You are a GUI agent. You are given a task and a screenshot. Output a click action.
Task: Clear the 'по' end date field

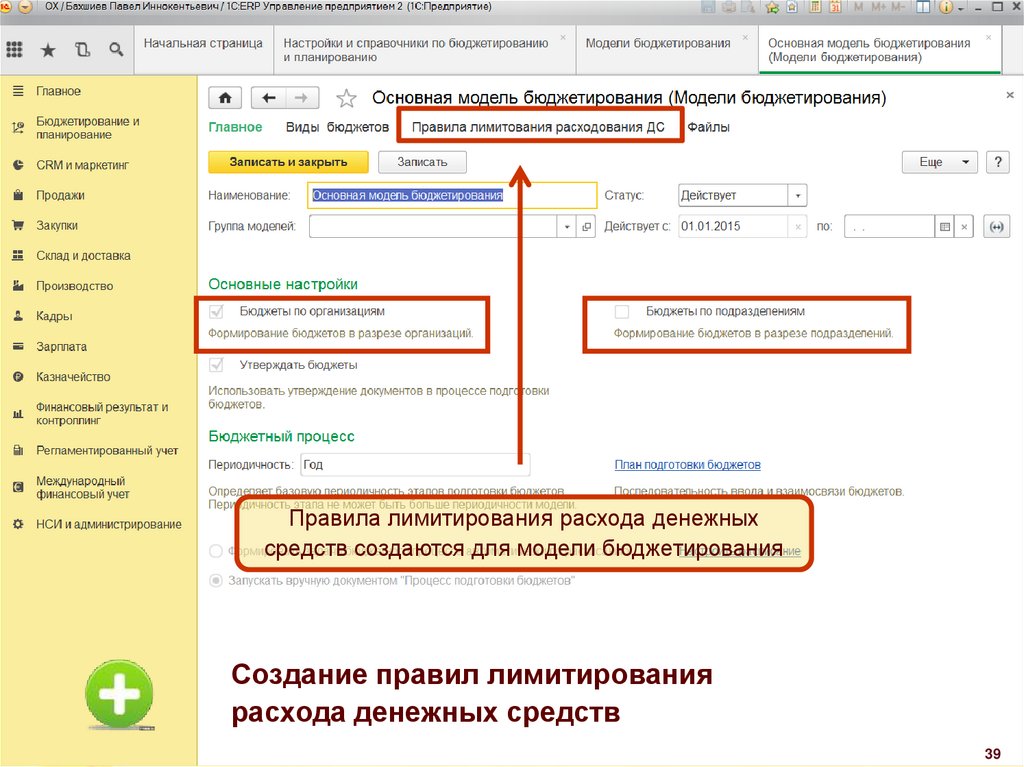click(964, 227)
